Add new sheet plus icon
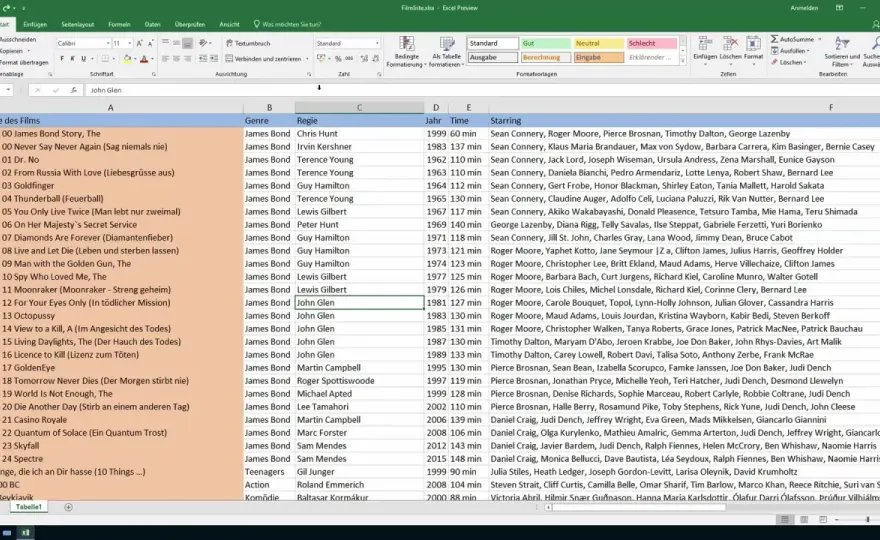 click(x=68, y=507)
